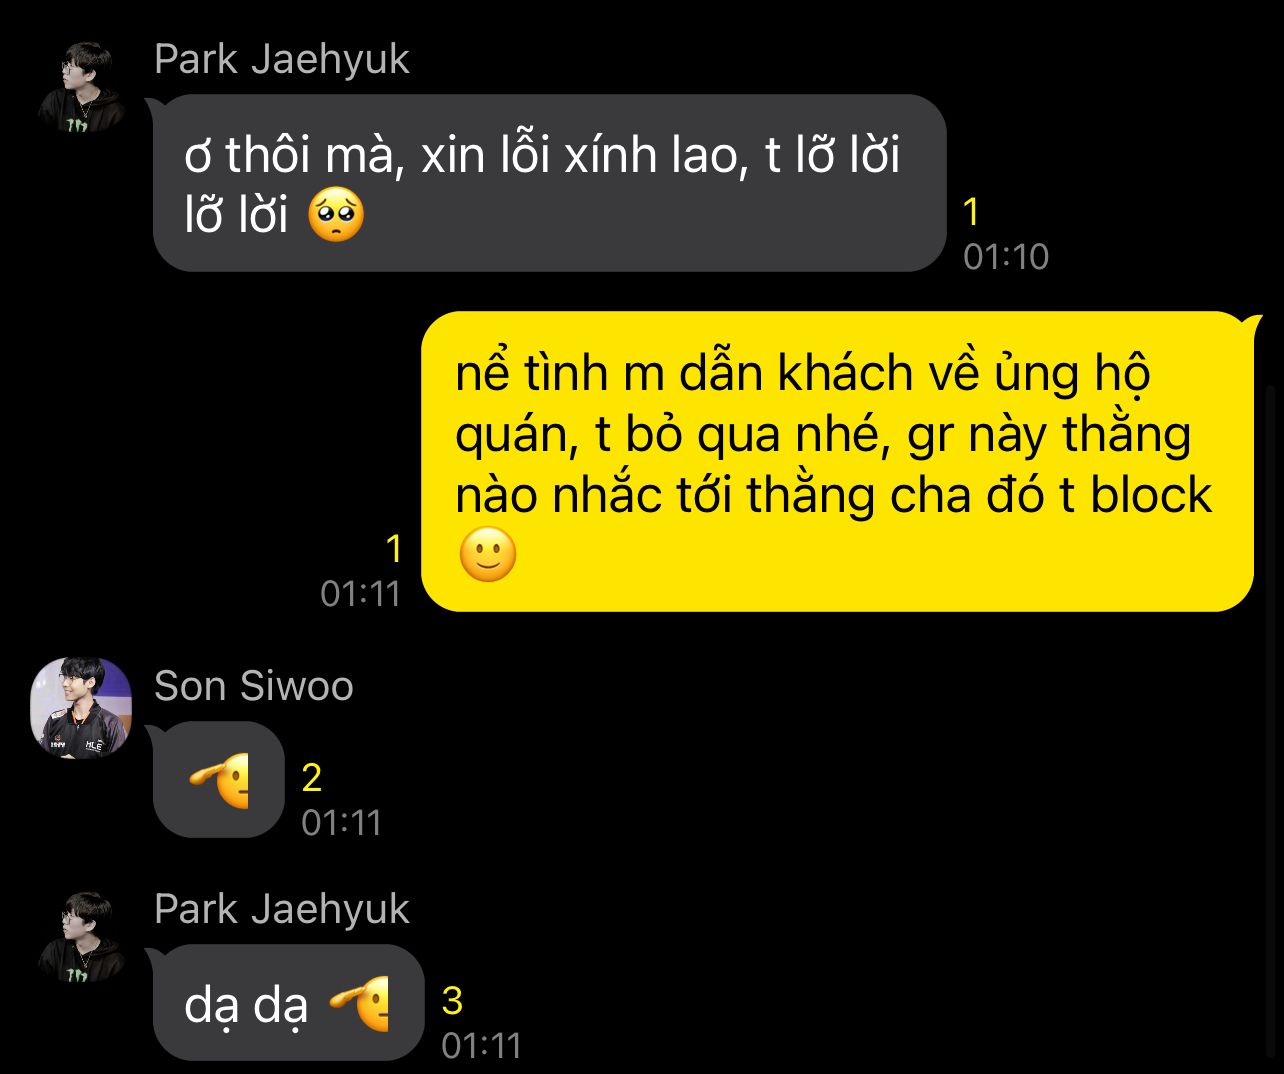1284x1074 pixels.
Task: Click the saluting emoji in Son Siwoo's message
Action: [219, 781]
